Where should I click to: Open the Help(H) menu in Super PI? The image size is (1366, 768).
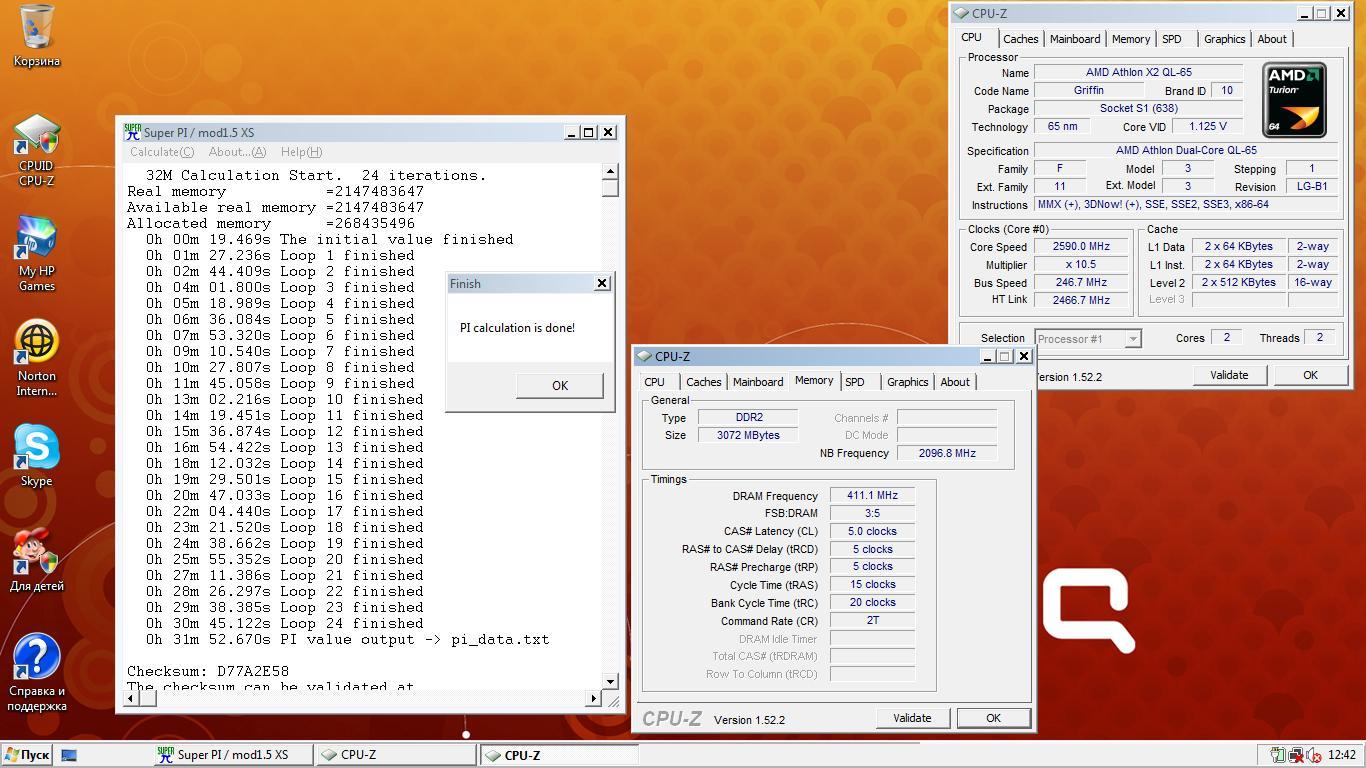click(301, 152)
